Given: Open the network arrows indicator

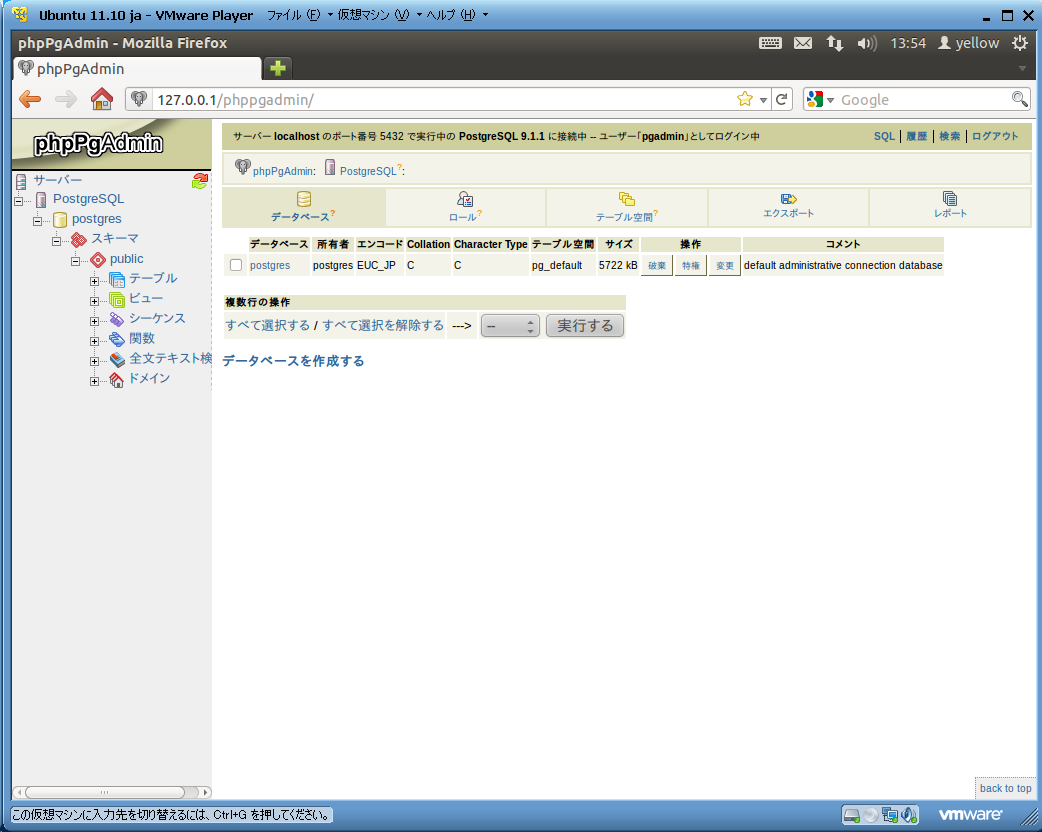Looking at the screenshot, I should coord(835,43).
